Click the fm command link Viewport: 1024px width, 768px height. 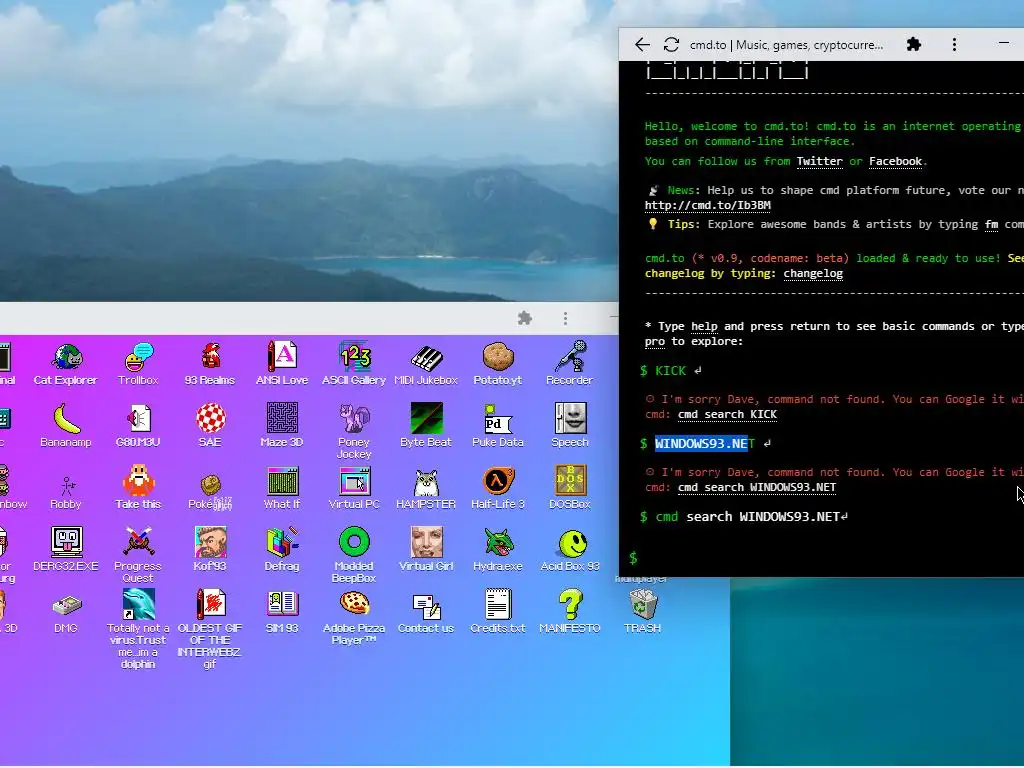(991, 224)
